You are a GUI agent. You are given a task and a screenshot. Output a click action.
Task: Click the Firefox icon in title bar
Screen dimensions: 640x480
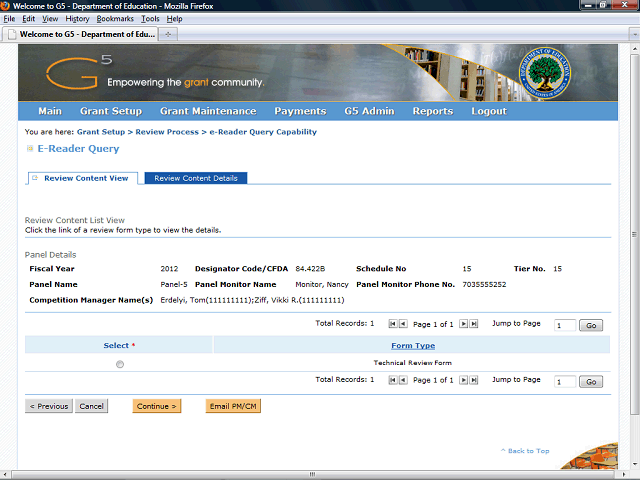point(5,6)
